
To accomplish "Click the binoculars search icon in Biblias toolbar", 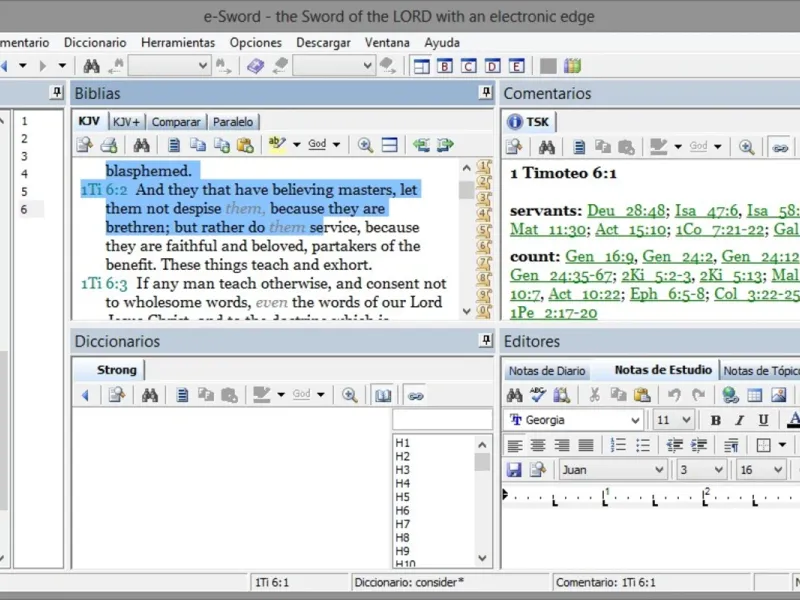I will click(x=141, y=145).
